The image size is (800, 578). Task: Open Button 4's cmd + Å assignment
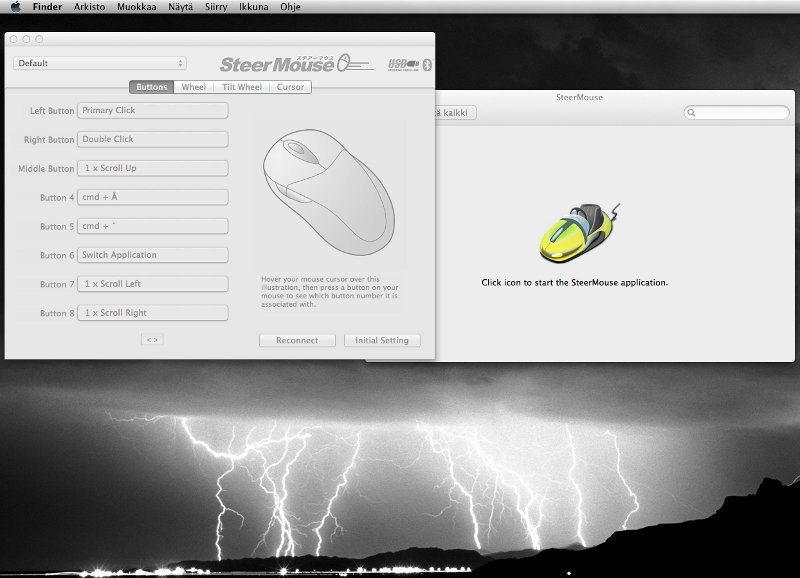pos(153,197)
